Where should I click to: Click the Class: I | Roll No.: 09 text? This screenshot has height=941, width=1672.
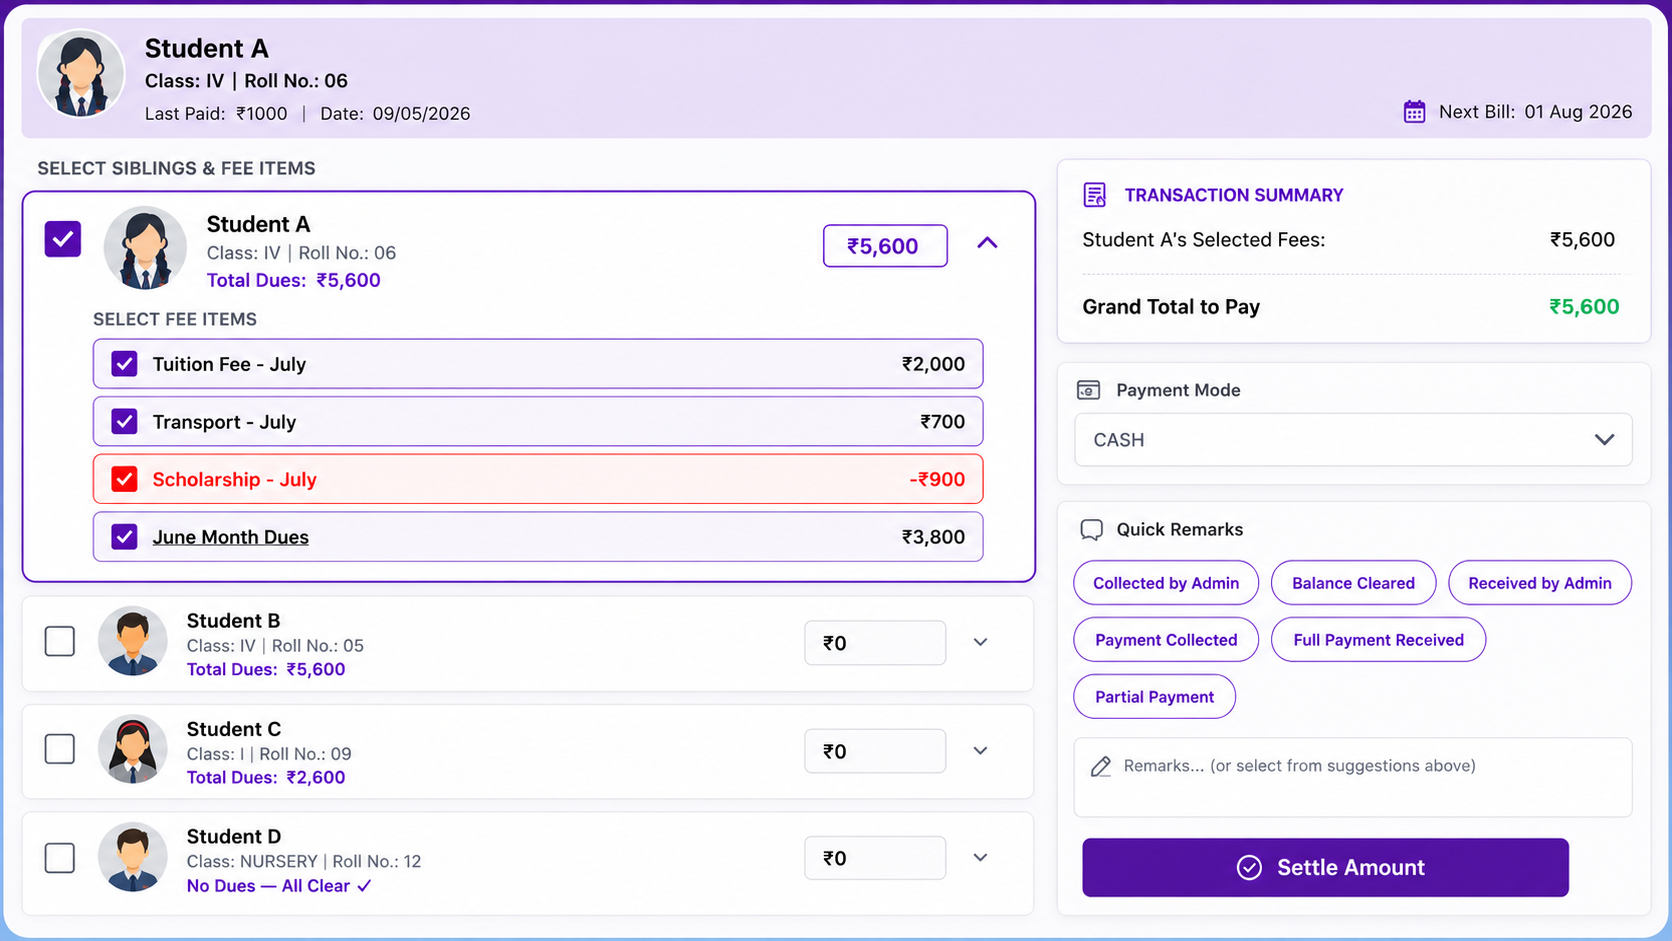point(269,754)
